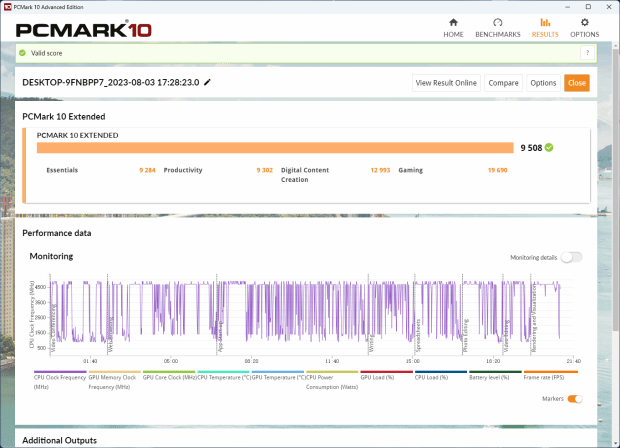
Task: Click the Photo Editing chart marker
Action: coord(465,336)
